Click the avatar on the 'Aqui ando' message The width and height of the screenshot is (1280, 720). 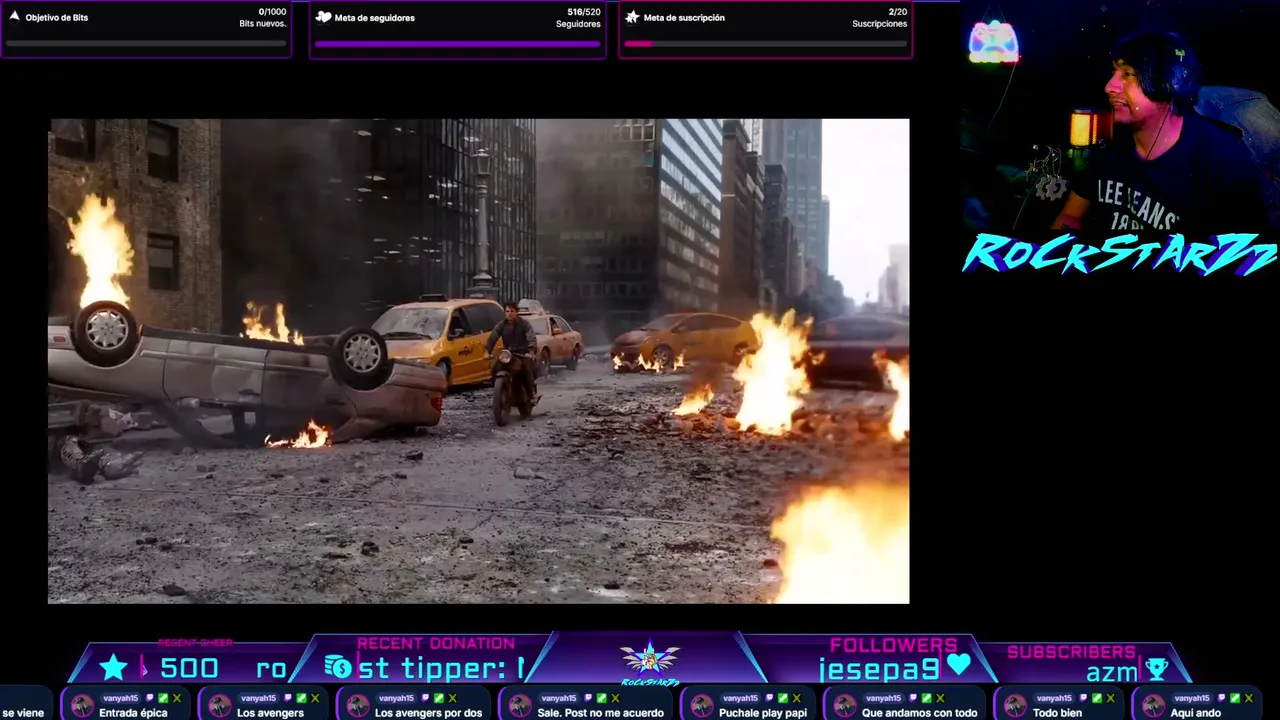[1154, 706]
